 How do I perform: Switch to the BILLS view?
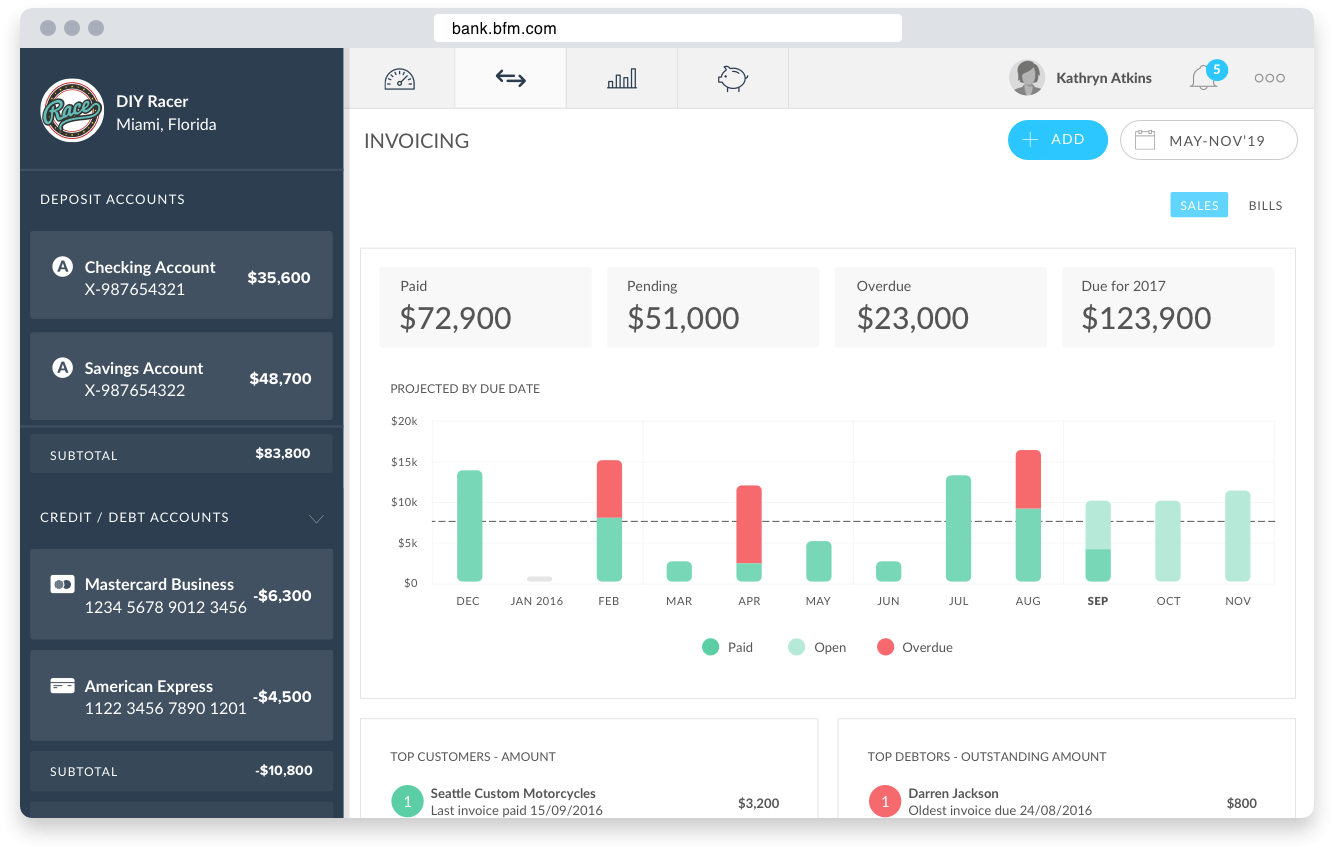pos(1265,205)
